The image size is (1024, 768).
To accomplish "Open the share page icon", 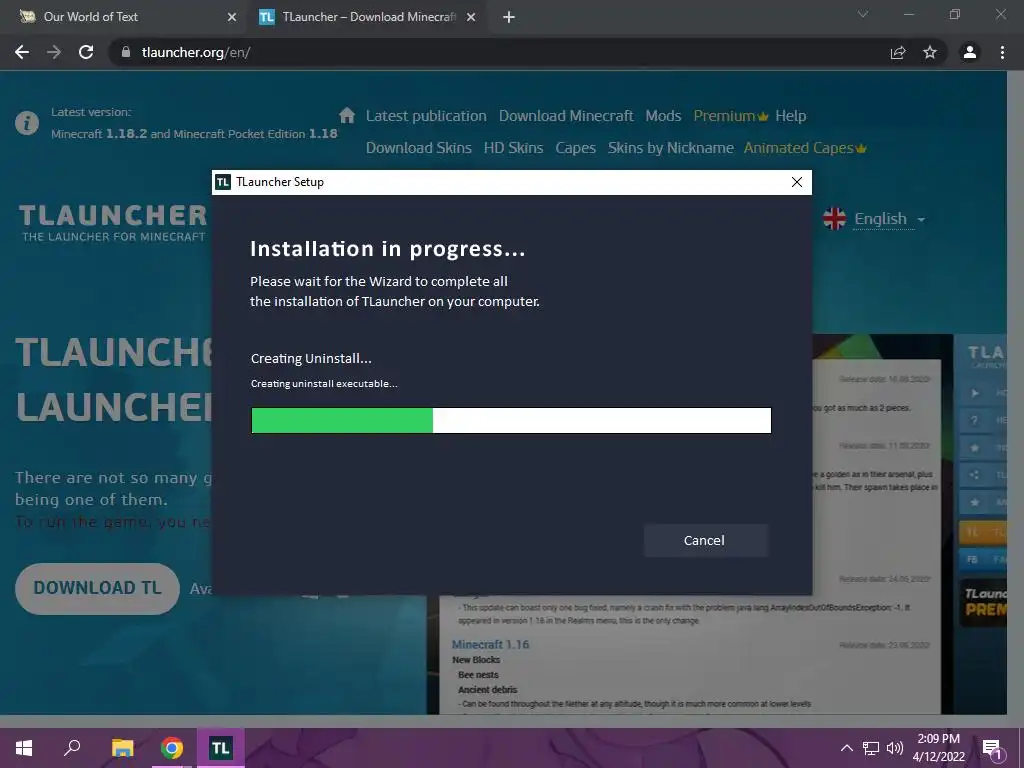I will click(898, 52).
